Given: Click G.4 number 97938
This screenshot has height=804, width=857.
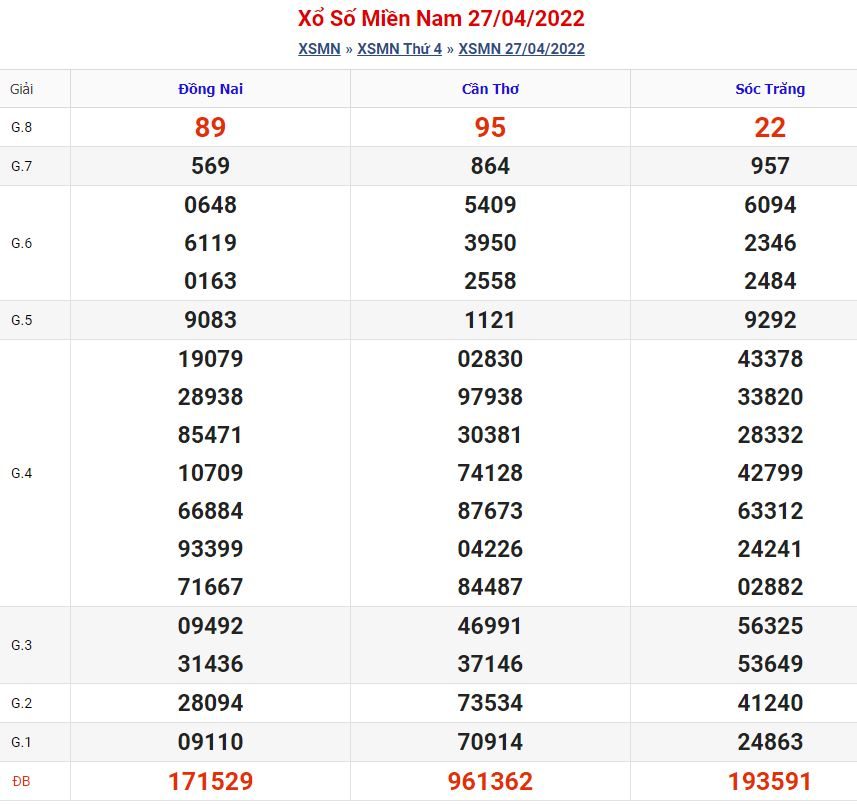Looking at the screenshot, I should [490, 397].
